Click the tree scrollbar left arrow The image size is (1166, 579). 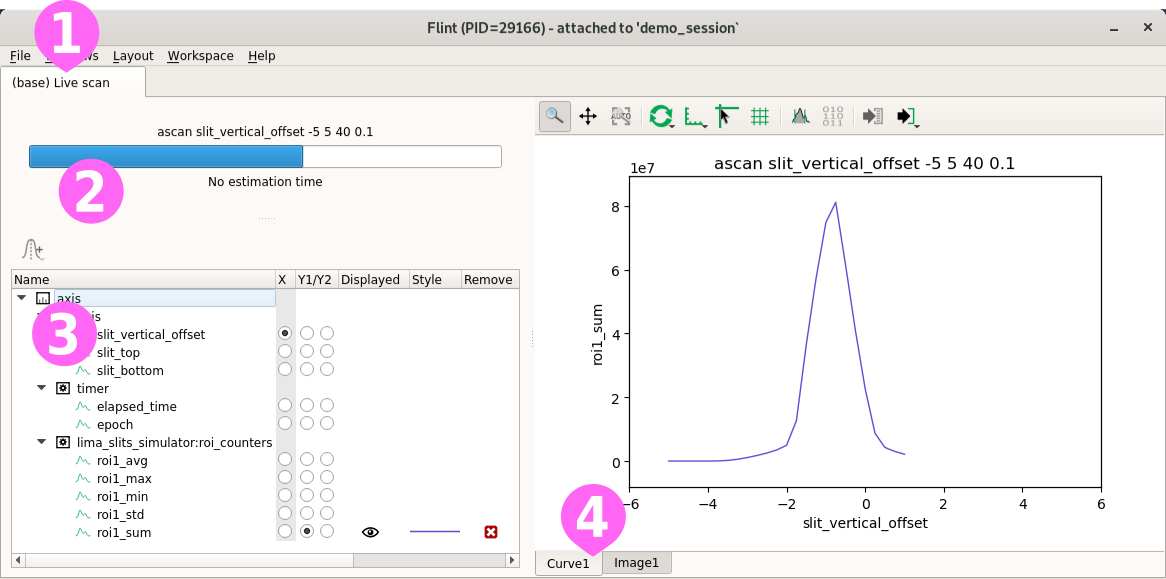(x=19, y=560)
